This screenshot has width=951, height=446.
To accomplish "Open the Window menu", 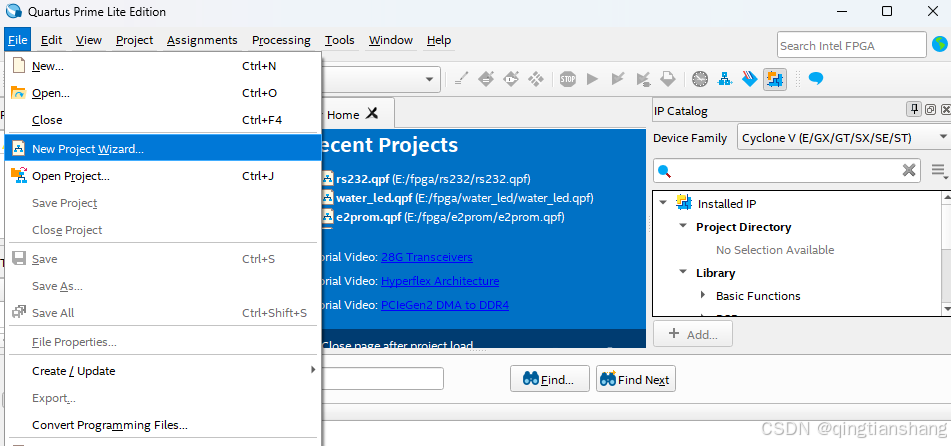I will point(391,40).
